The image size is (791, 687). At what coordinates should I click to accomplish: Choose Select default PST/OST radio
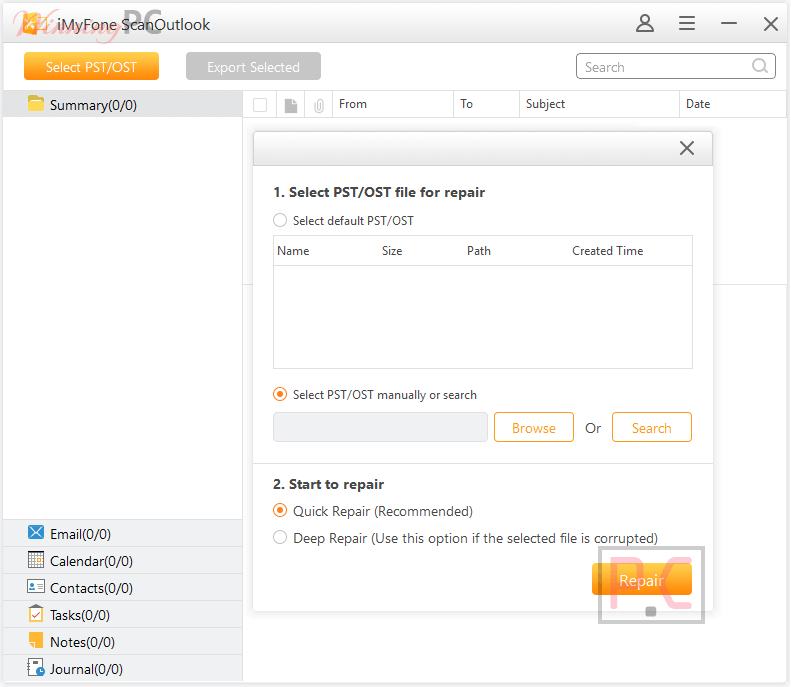coord(280,220)
